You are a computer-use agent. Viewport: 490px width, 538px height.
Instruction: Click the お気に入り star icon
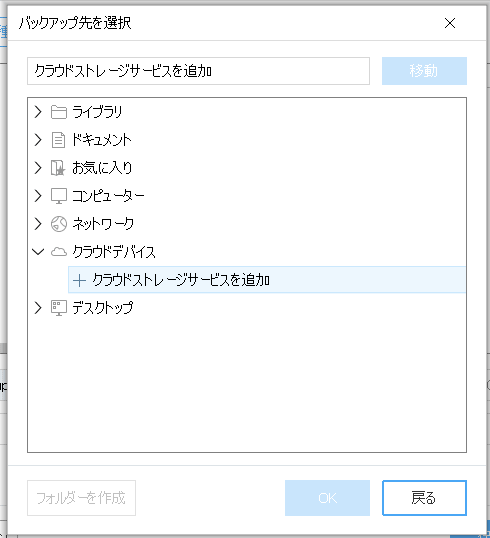click(58, 168)
